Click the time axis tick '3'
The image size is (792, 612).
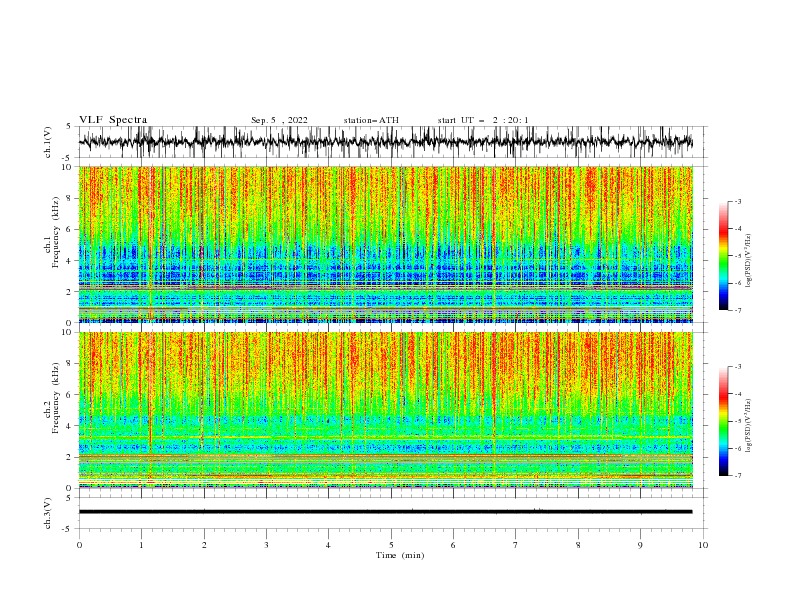coord(266,545)
